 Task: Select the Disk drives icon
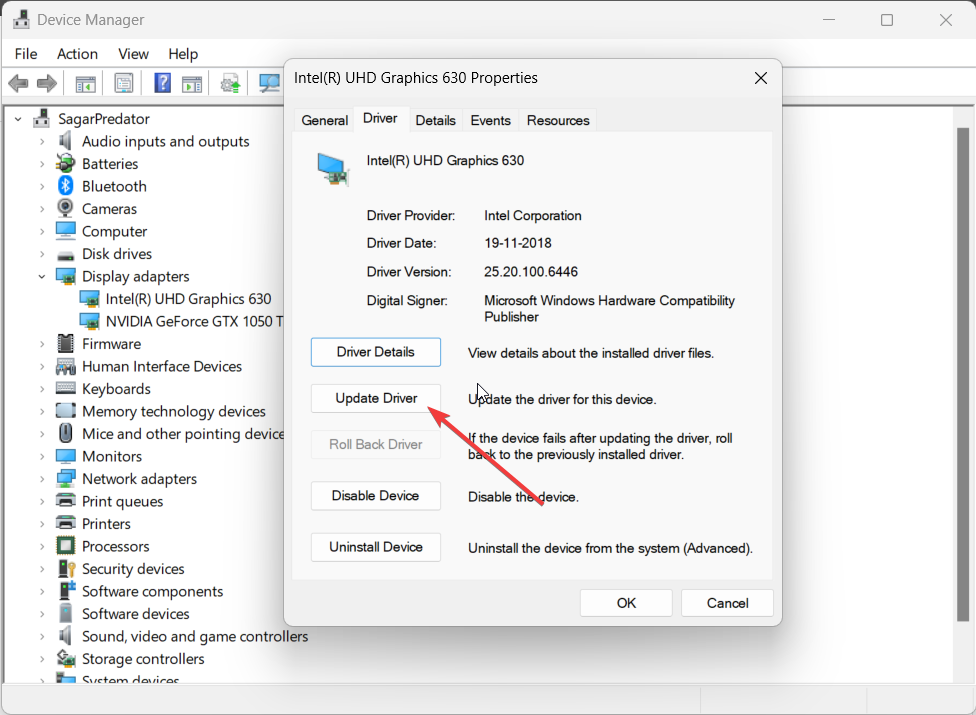[65, 255]
